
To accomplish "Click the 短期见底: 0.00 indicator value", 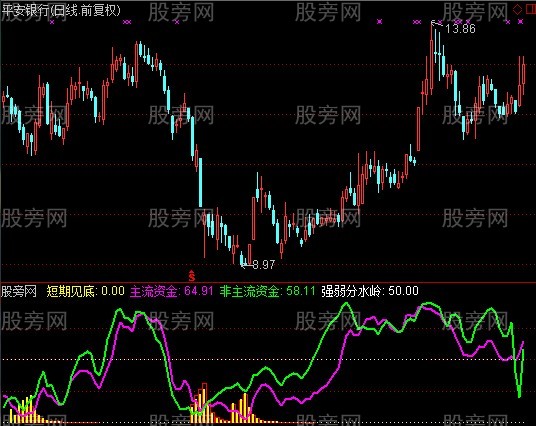I will pos(85,291).
